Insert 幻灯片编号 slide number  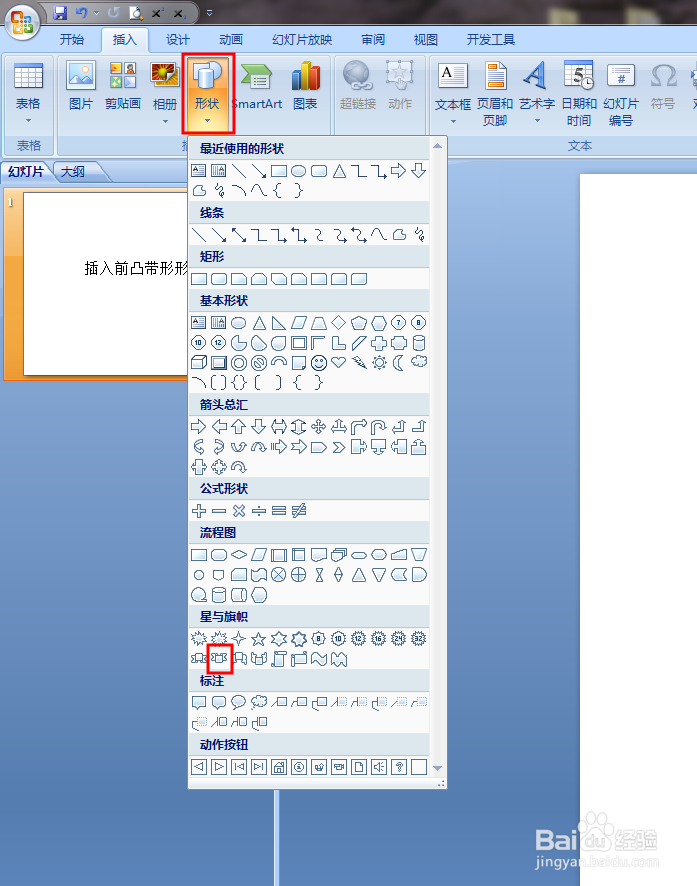coord(621,94)
